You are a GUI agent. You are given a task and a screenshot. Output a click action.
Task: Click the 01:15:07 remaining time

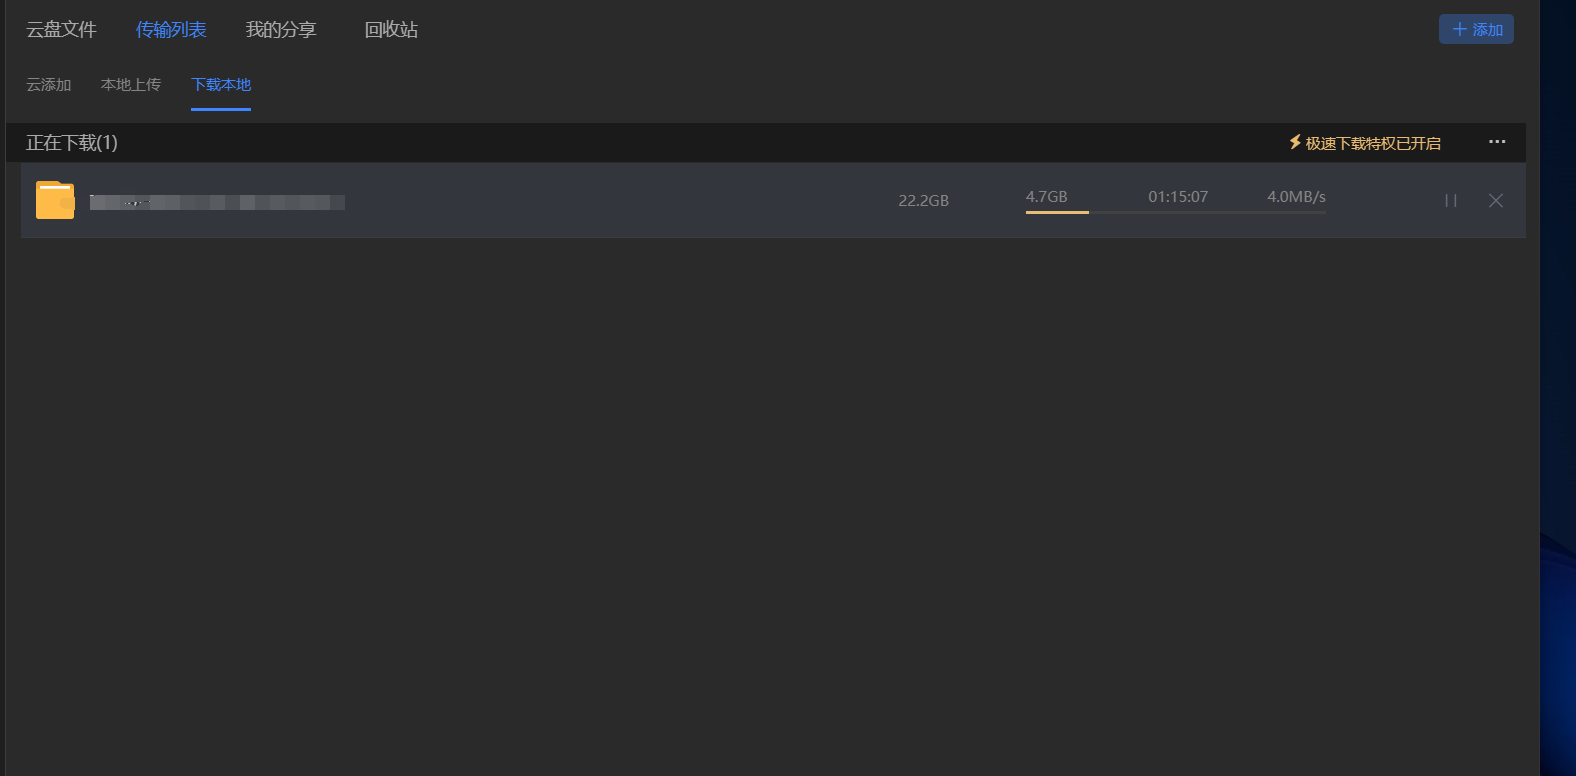pyautogui.click(x=1178, y=197)
